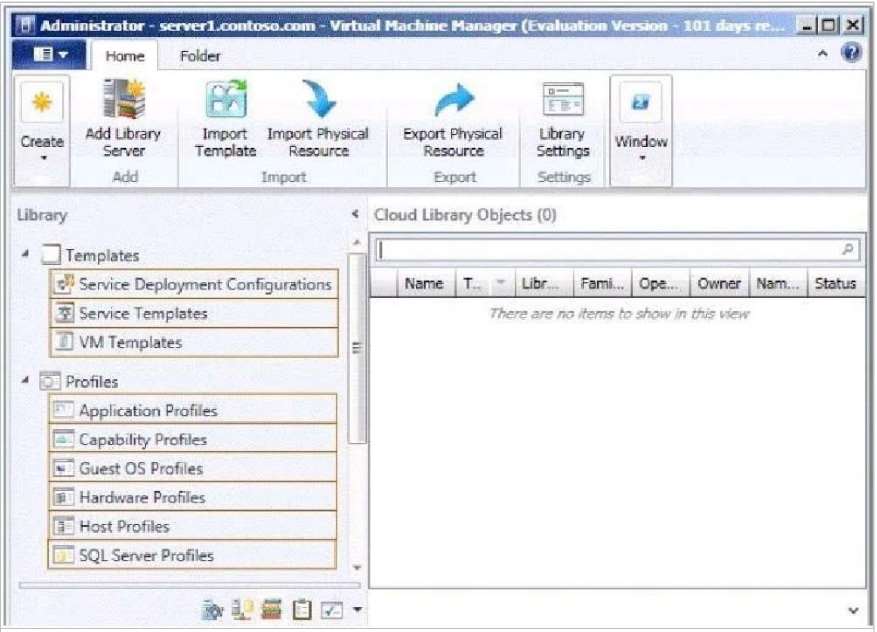
Task: Click the Service Deployment Configurations node icon
Action: click(x=64, y=284)
